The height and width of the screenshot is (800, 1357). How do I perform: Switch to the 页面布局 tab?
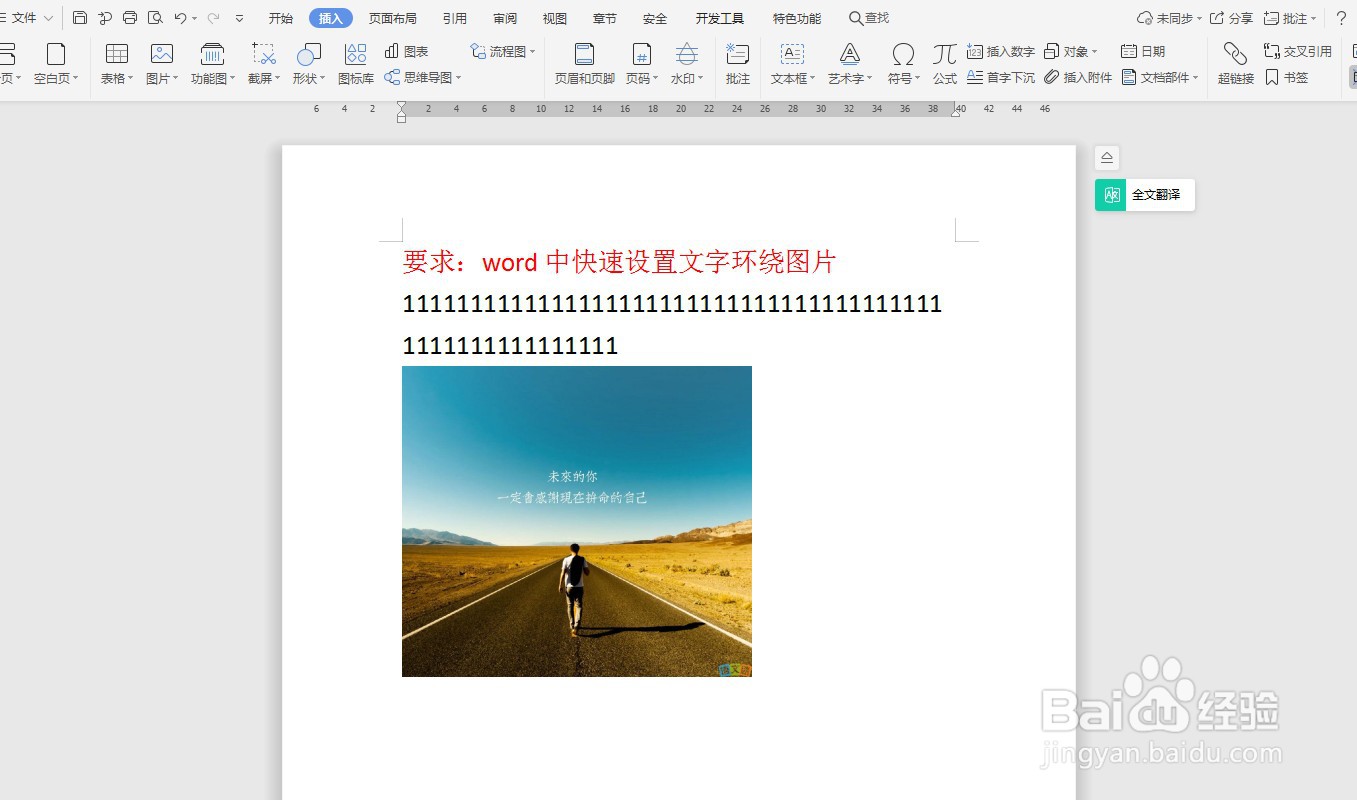coord(393,18)
